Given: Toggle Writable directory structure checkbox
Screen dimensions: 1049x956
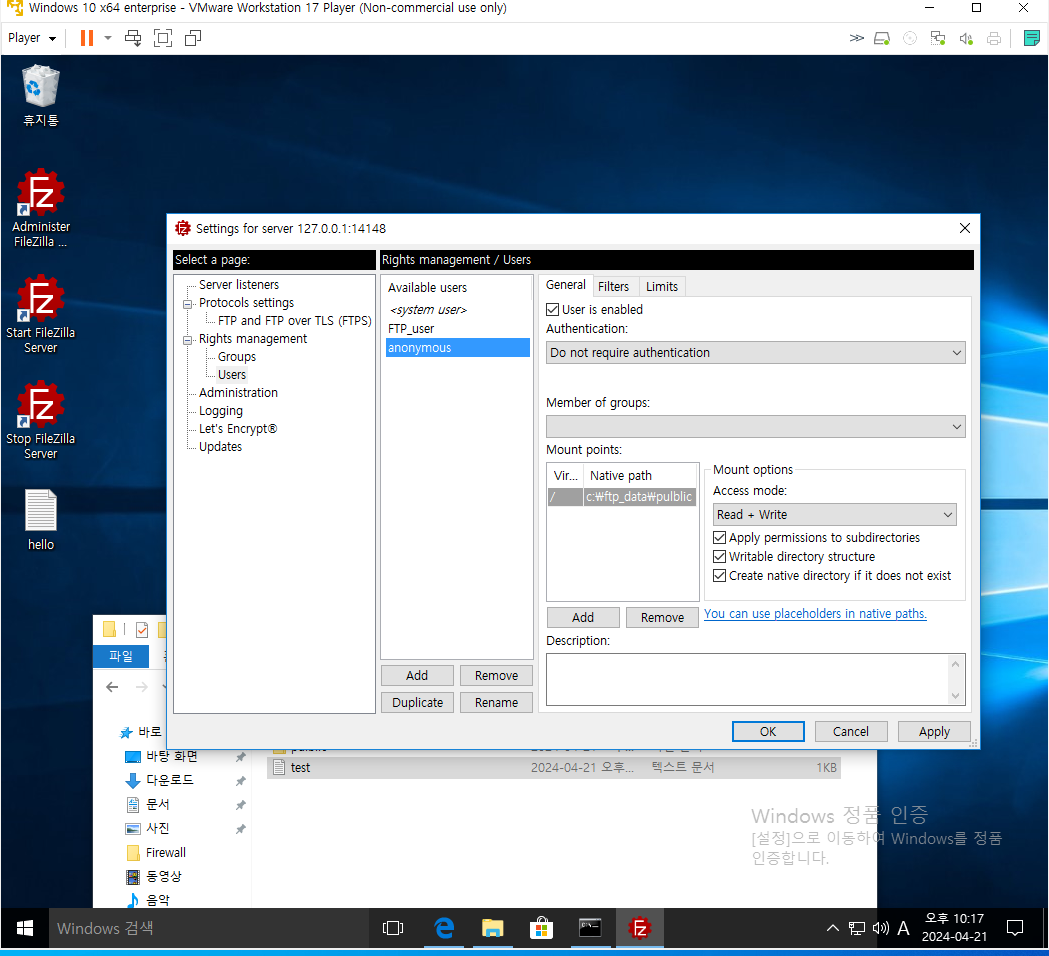Looking at the screenshot, I should (720, 557).
